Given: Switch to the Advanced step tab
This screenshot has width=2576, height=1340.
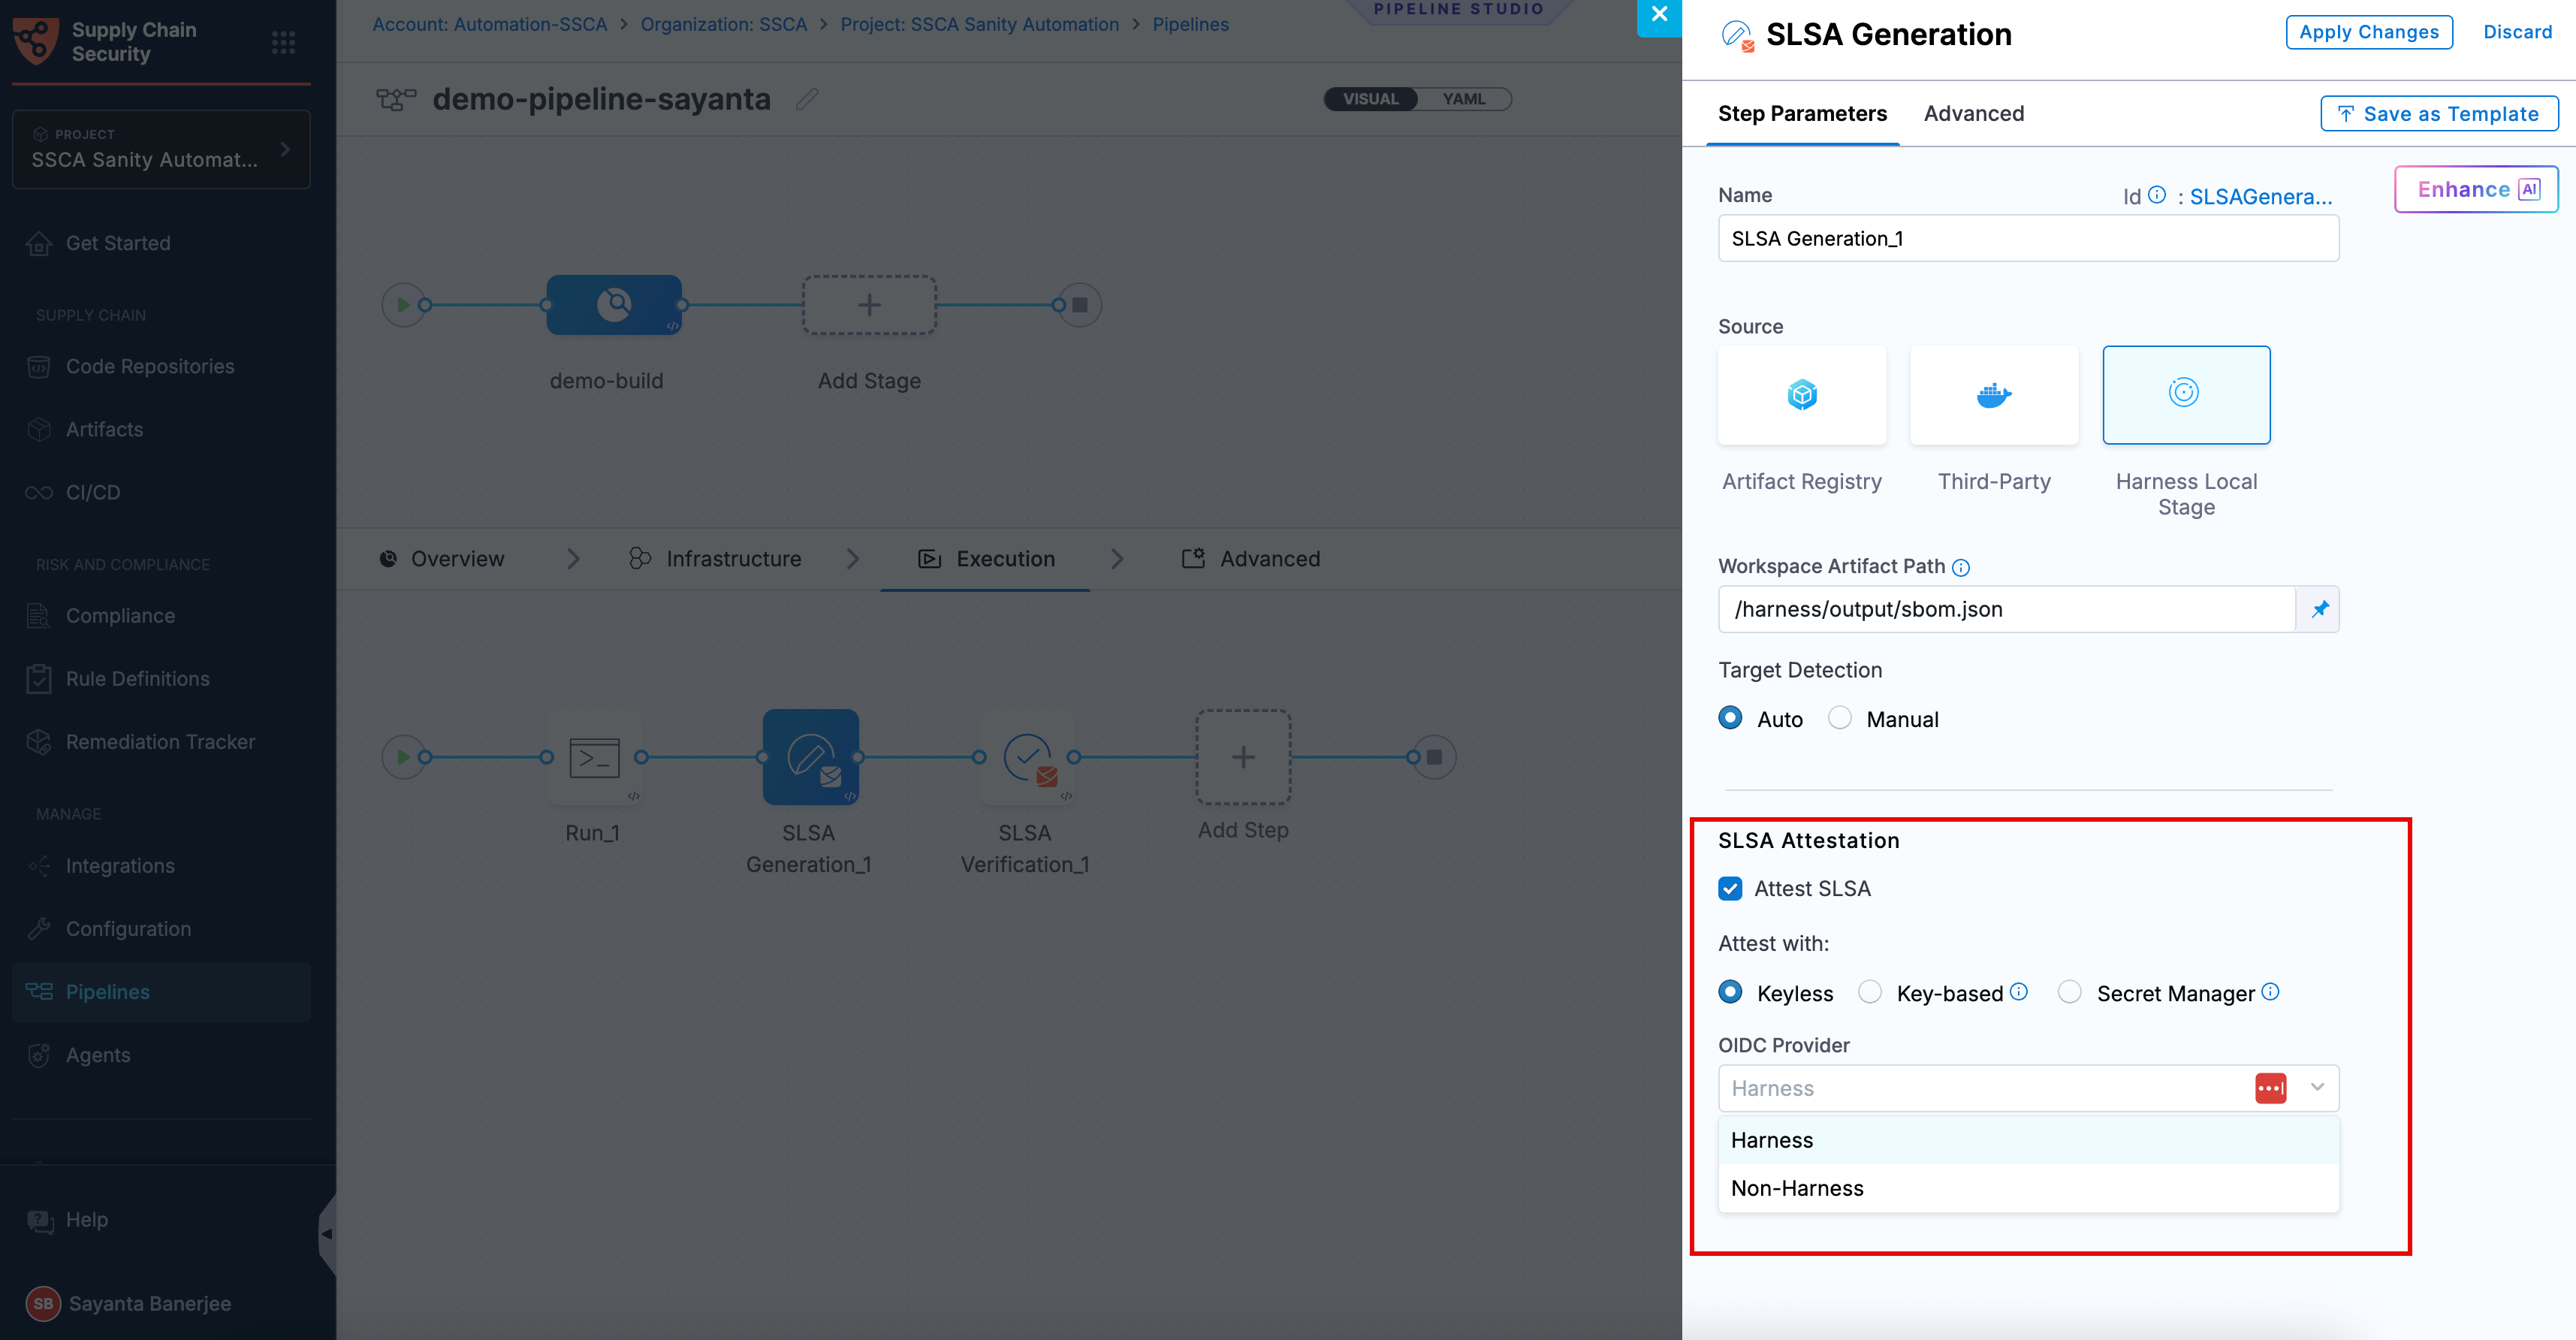Looking at the screenshot, I should (1973, 113).
